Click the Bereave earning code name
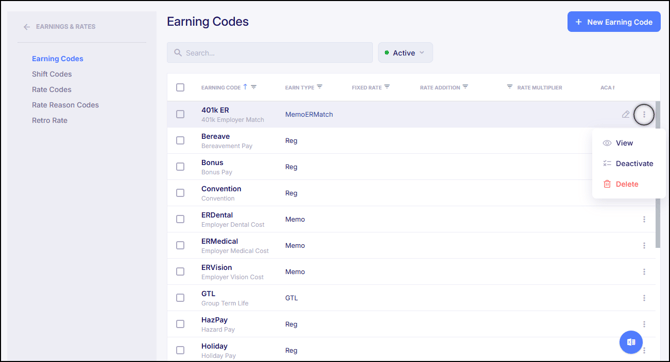Image resolution: width=670 pixels, height=362 pixels. [x=215, y=136]
